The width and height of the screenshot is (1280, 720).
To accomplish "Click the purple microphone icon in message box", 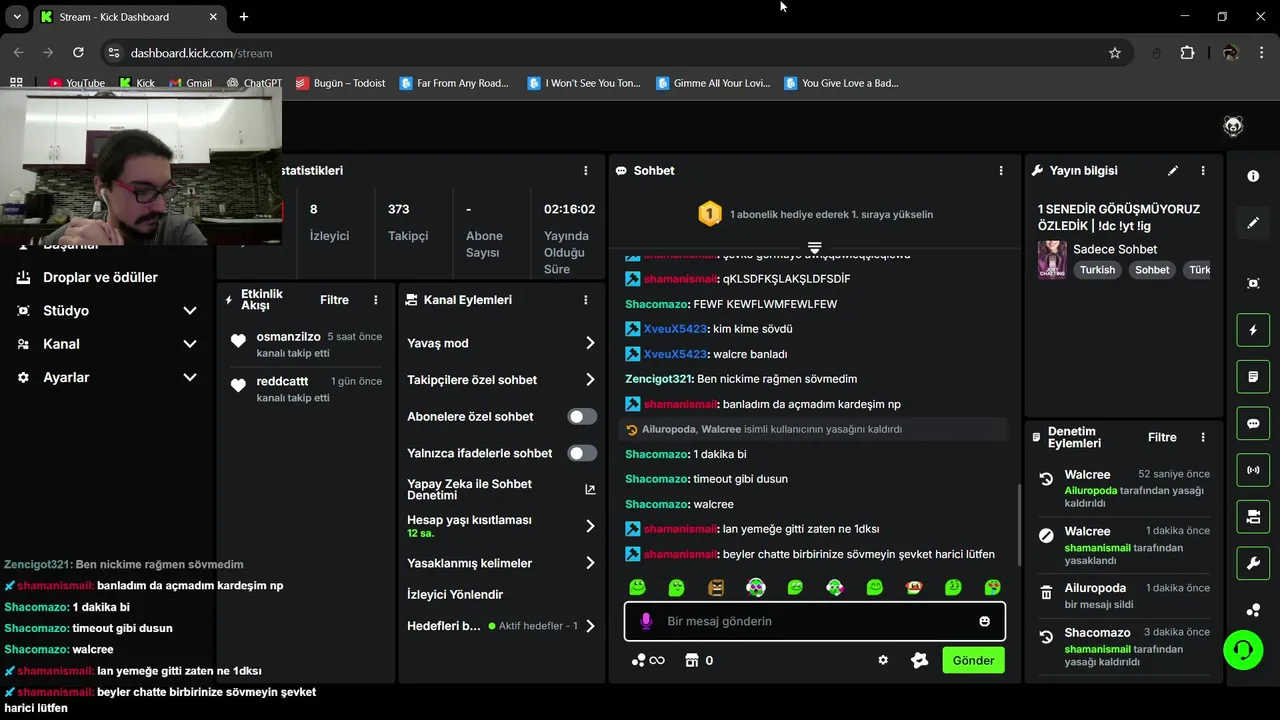I will click(646, 621).
